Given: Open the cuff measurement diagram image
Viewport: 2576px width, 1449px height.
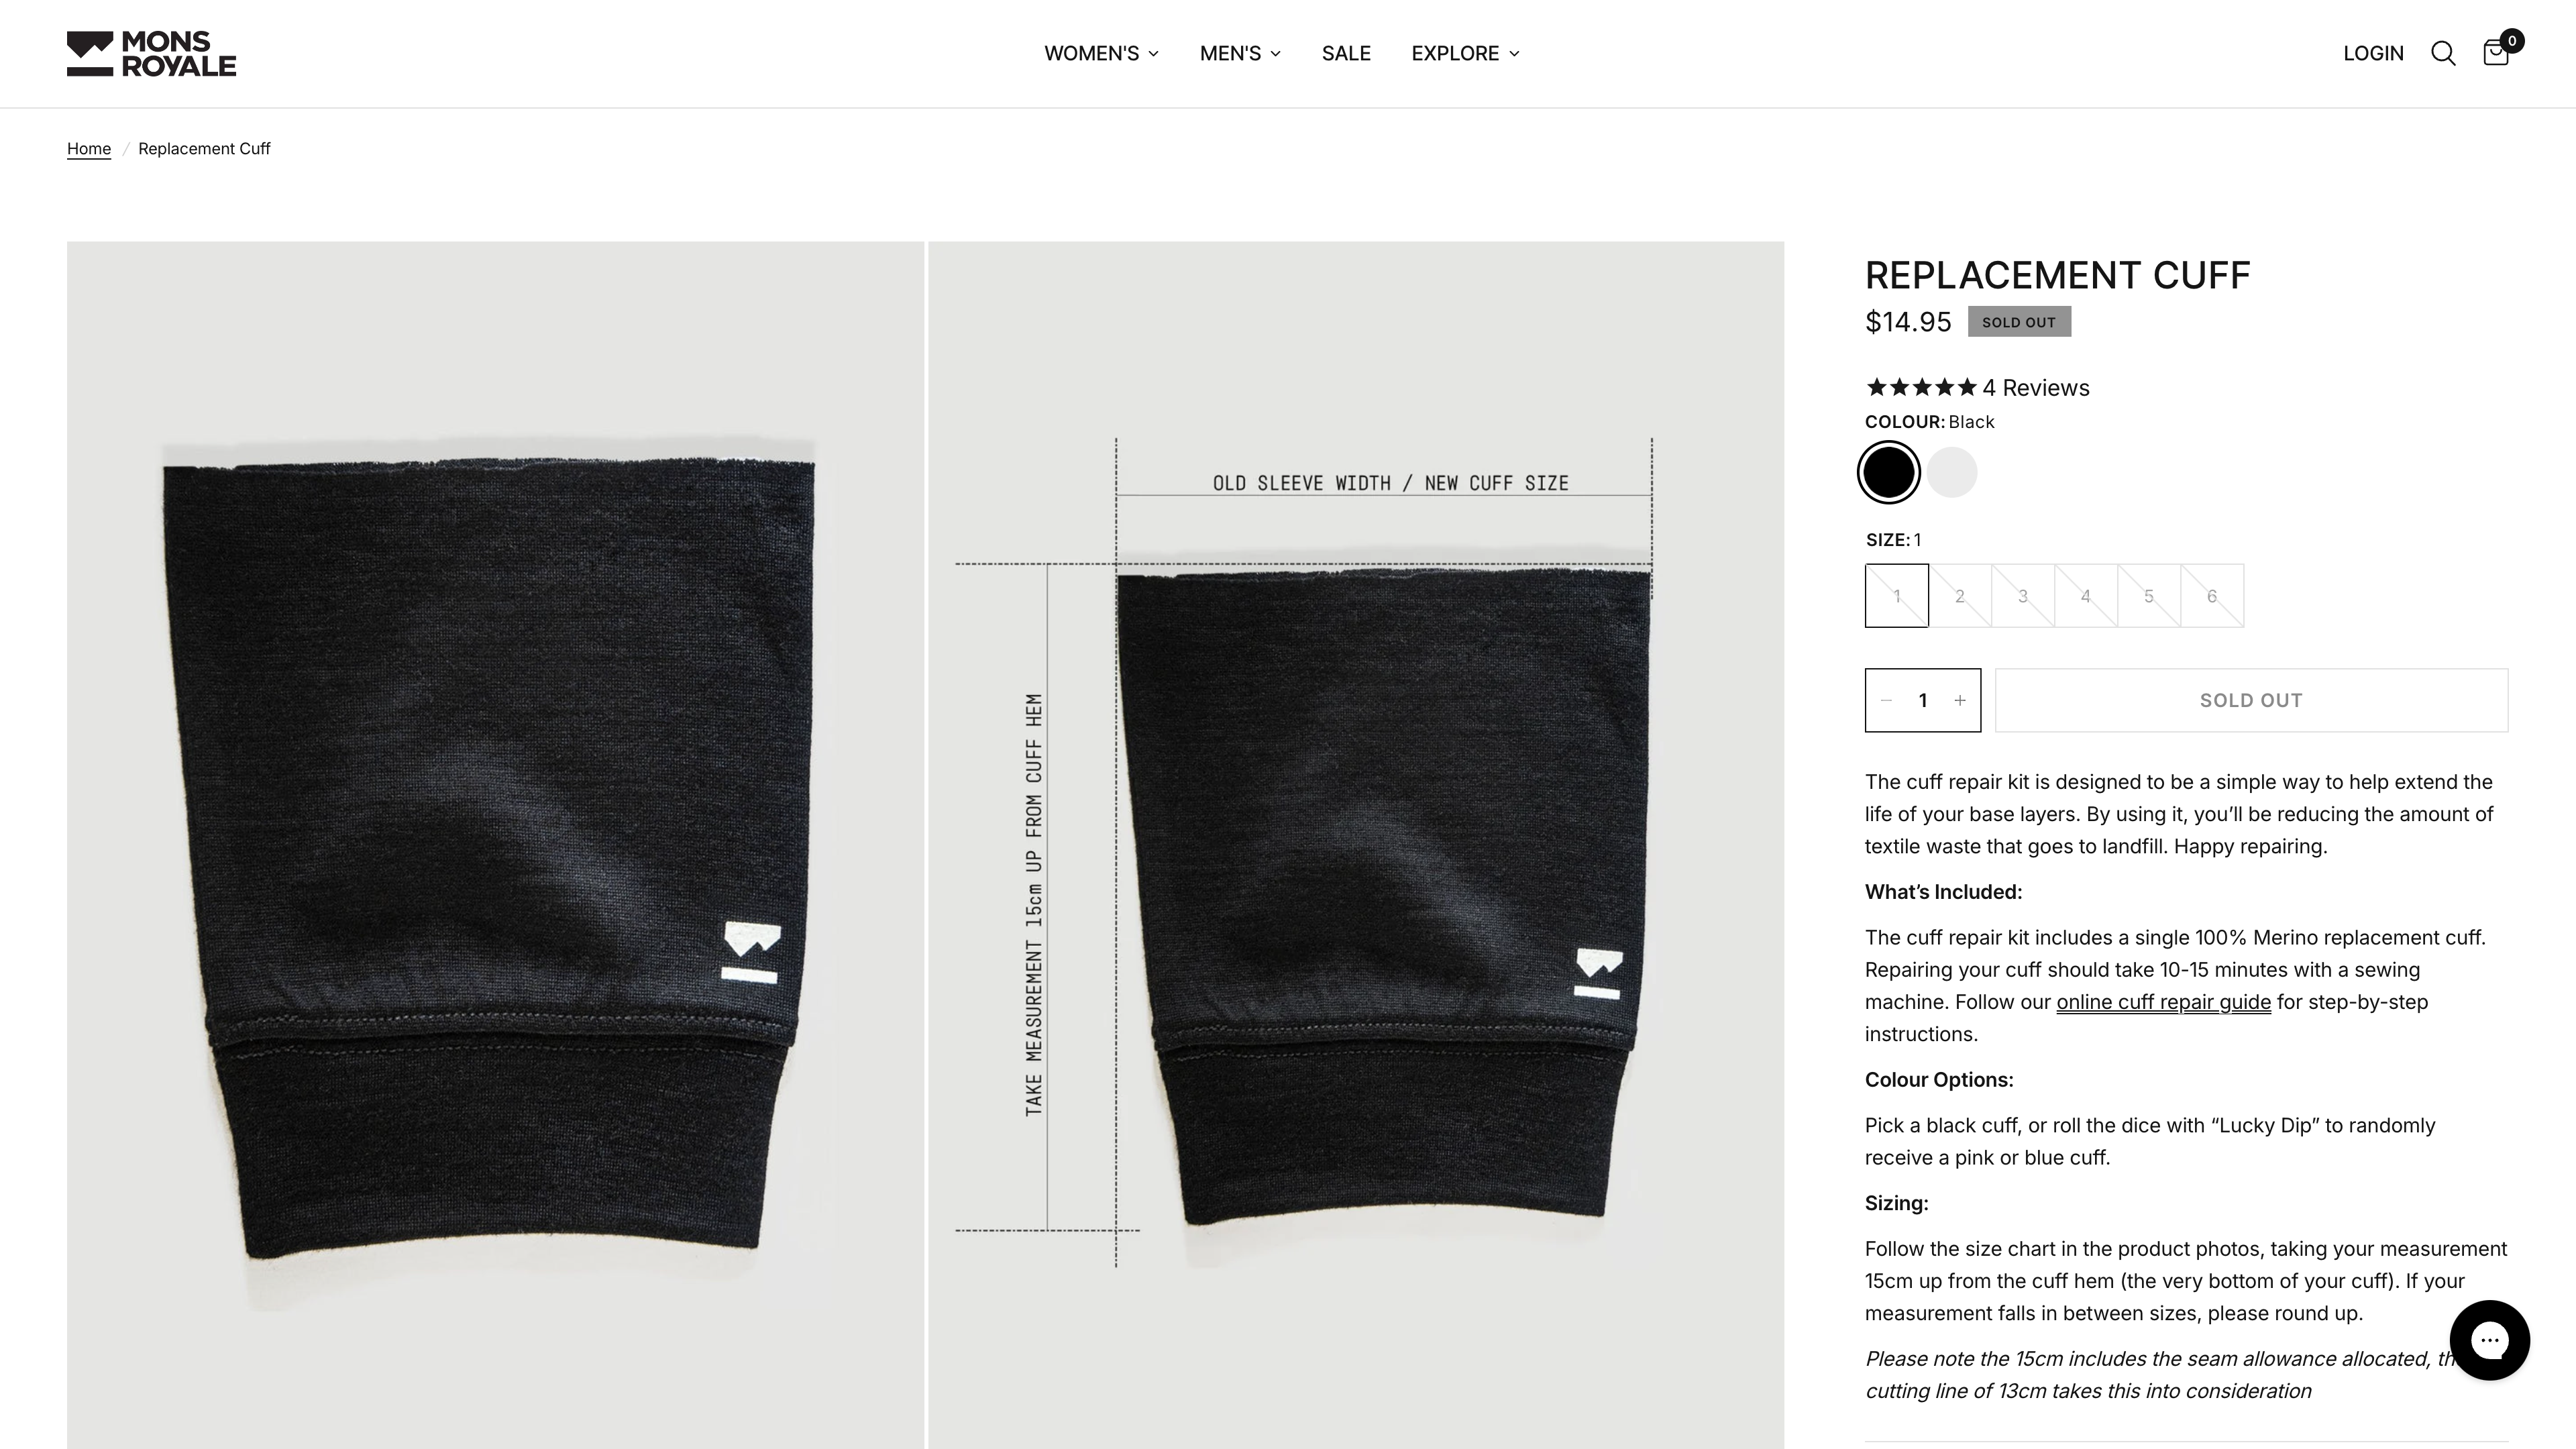Looking at the screenshot, I should 1356,845.
